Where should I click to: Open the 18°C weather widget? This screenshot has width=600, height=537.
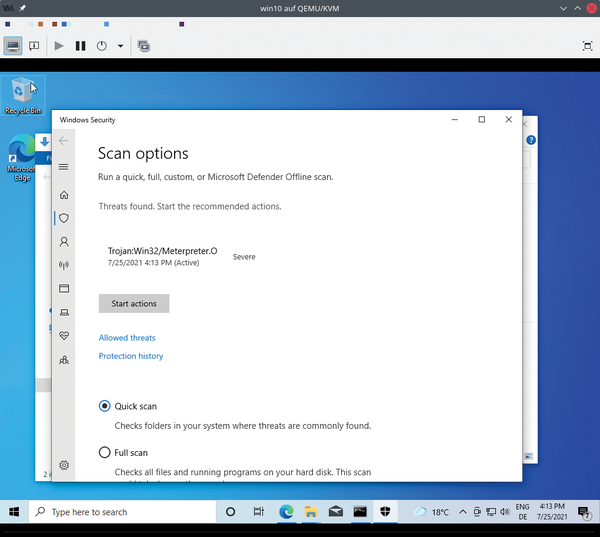pyautogui.click(x=432, y=512)
